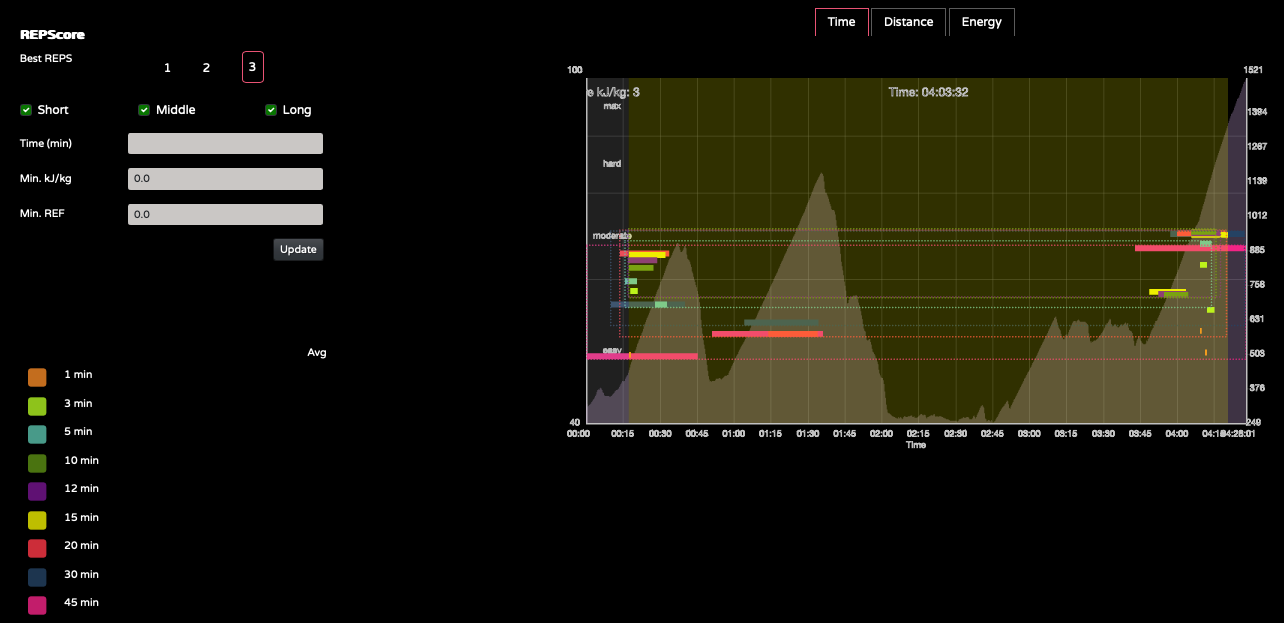Select the red 20 min legend swatch

click(x=37, y=548)
